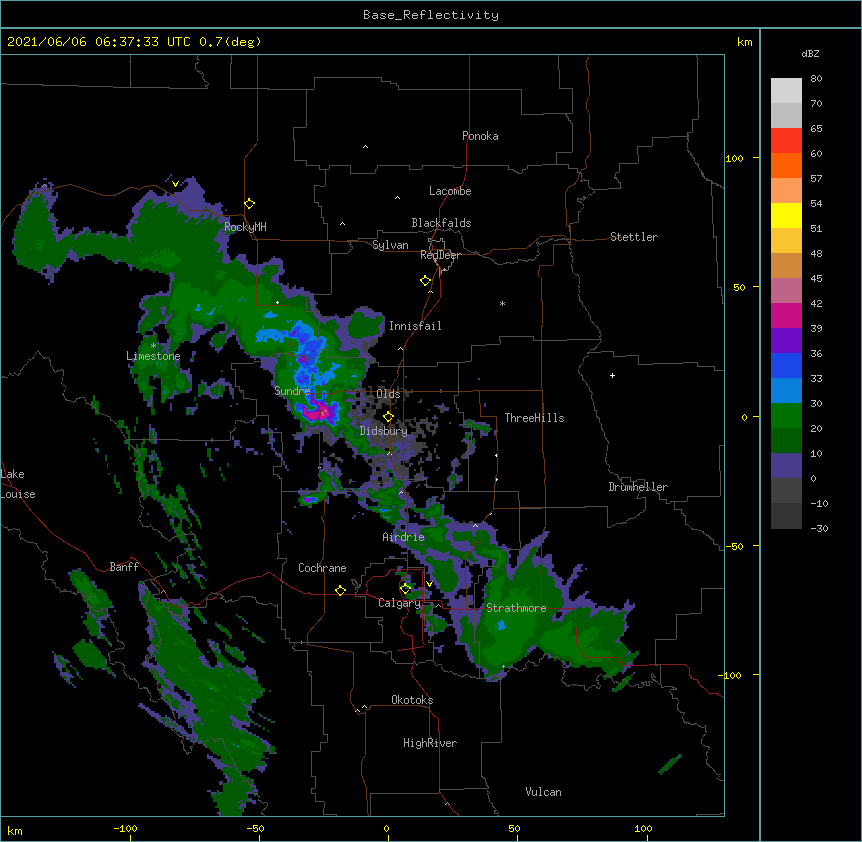Click the right axis -50 km tick label
Screen dimensions: 862x842
(x=734, y=546)
